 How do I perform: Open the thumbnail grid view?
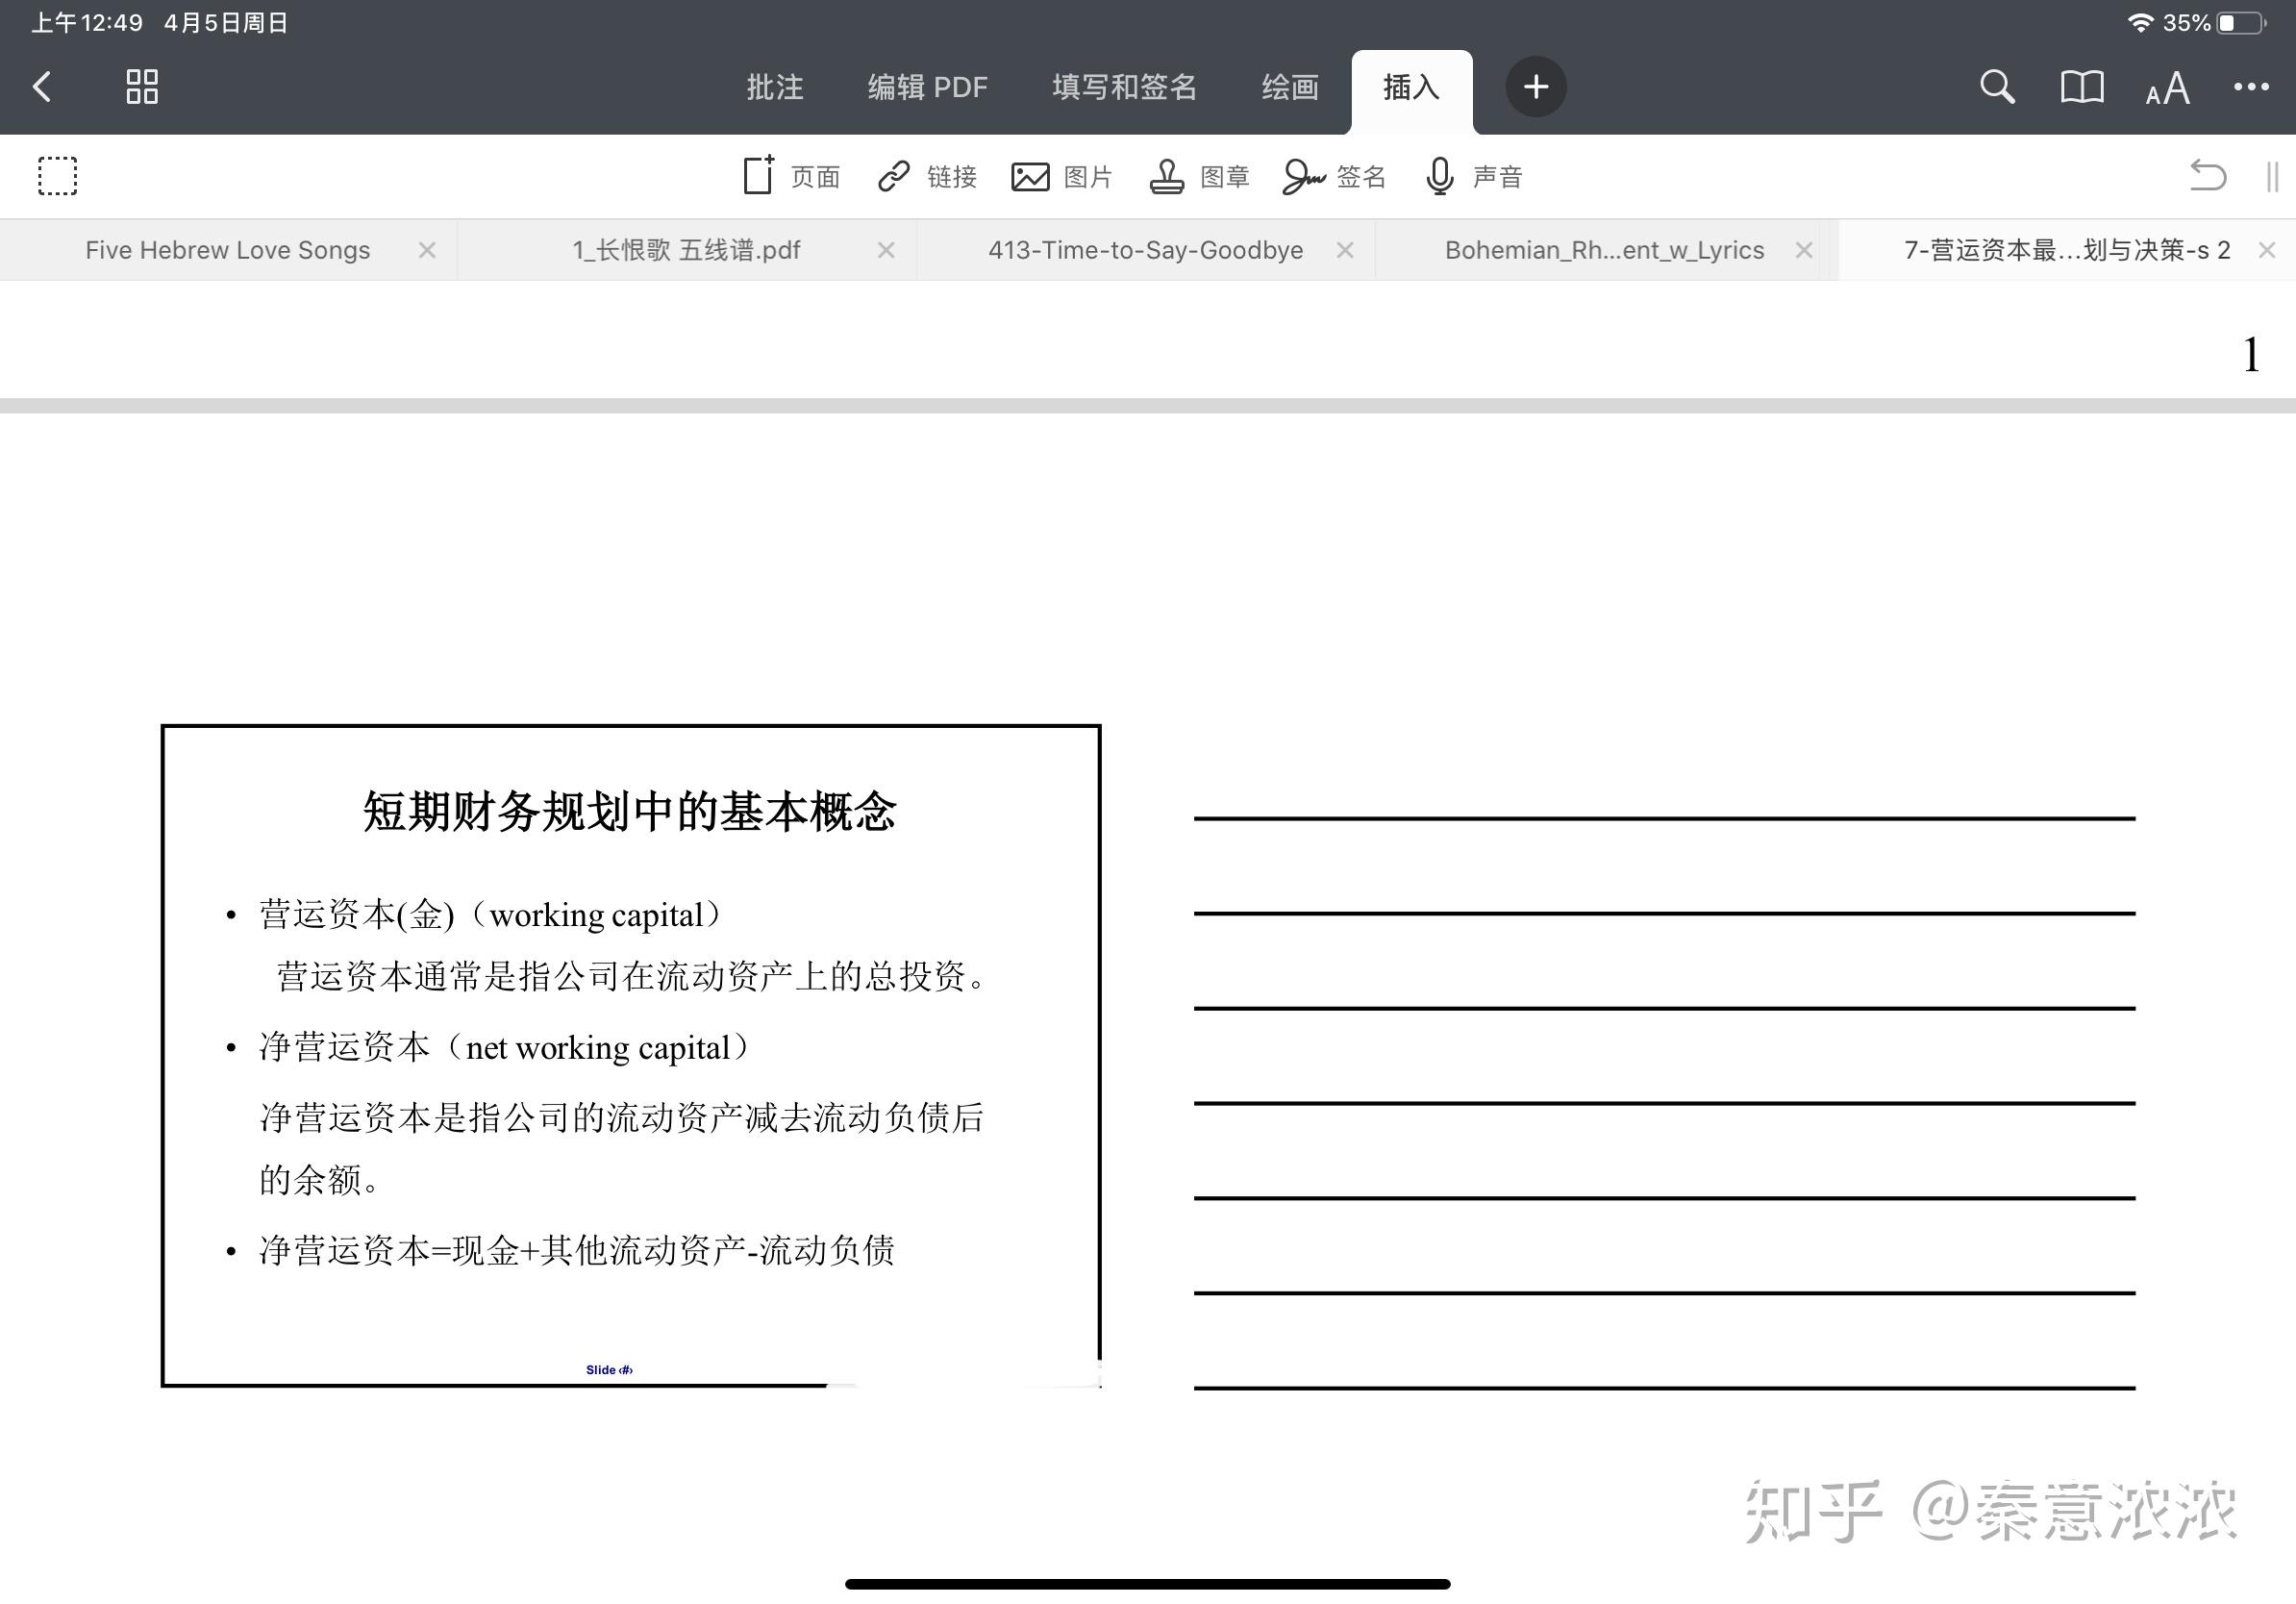coord(142,87)
